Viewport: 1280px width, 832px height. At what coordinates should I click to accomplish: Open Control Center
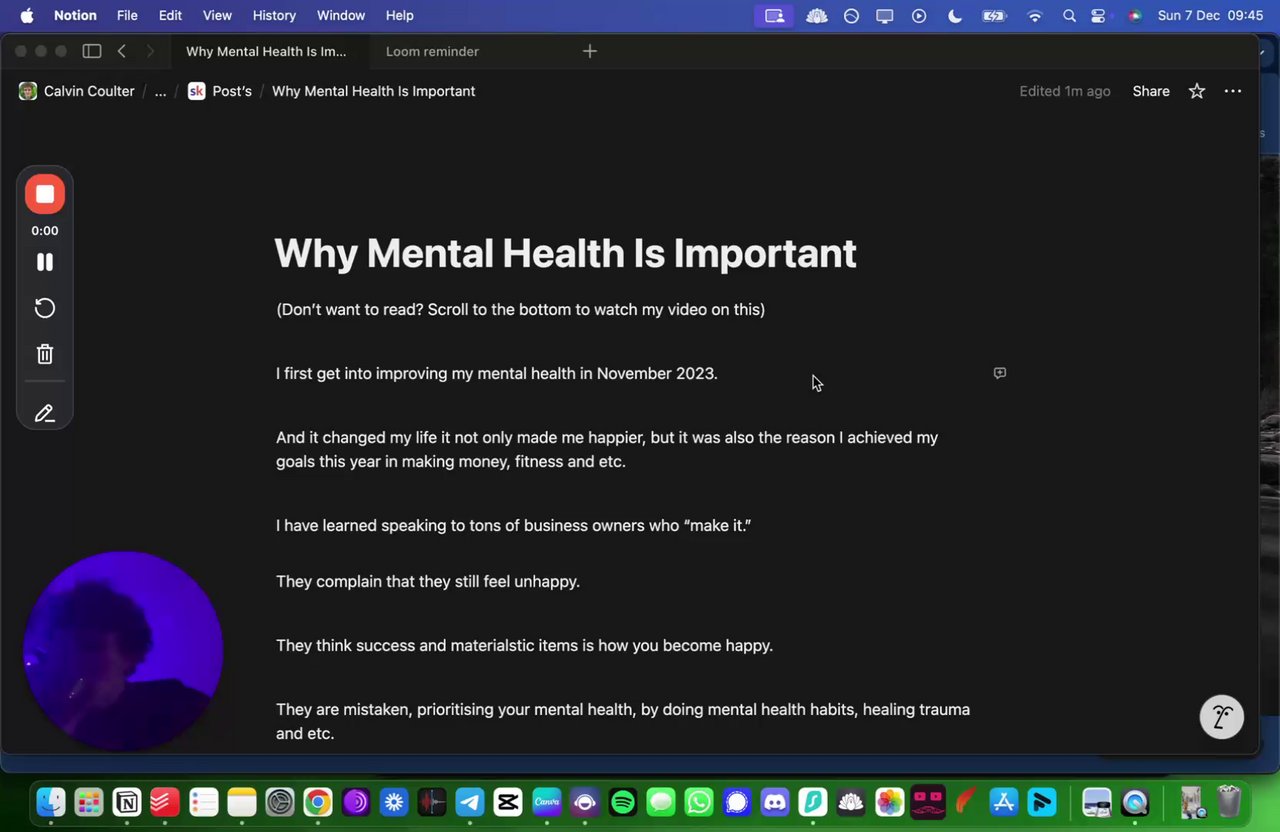coord(1099,15)
